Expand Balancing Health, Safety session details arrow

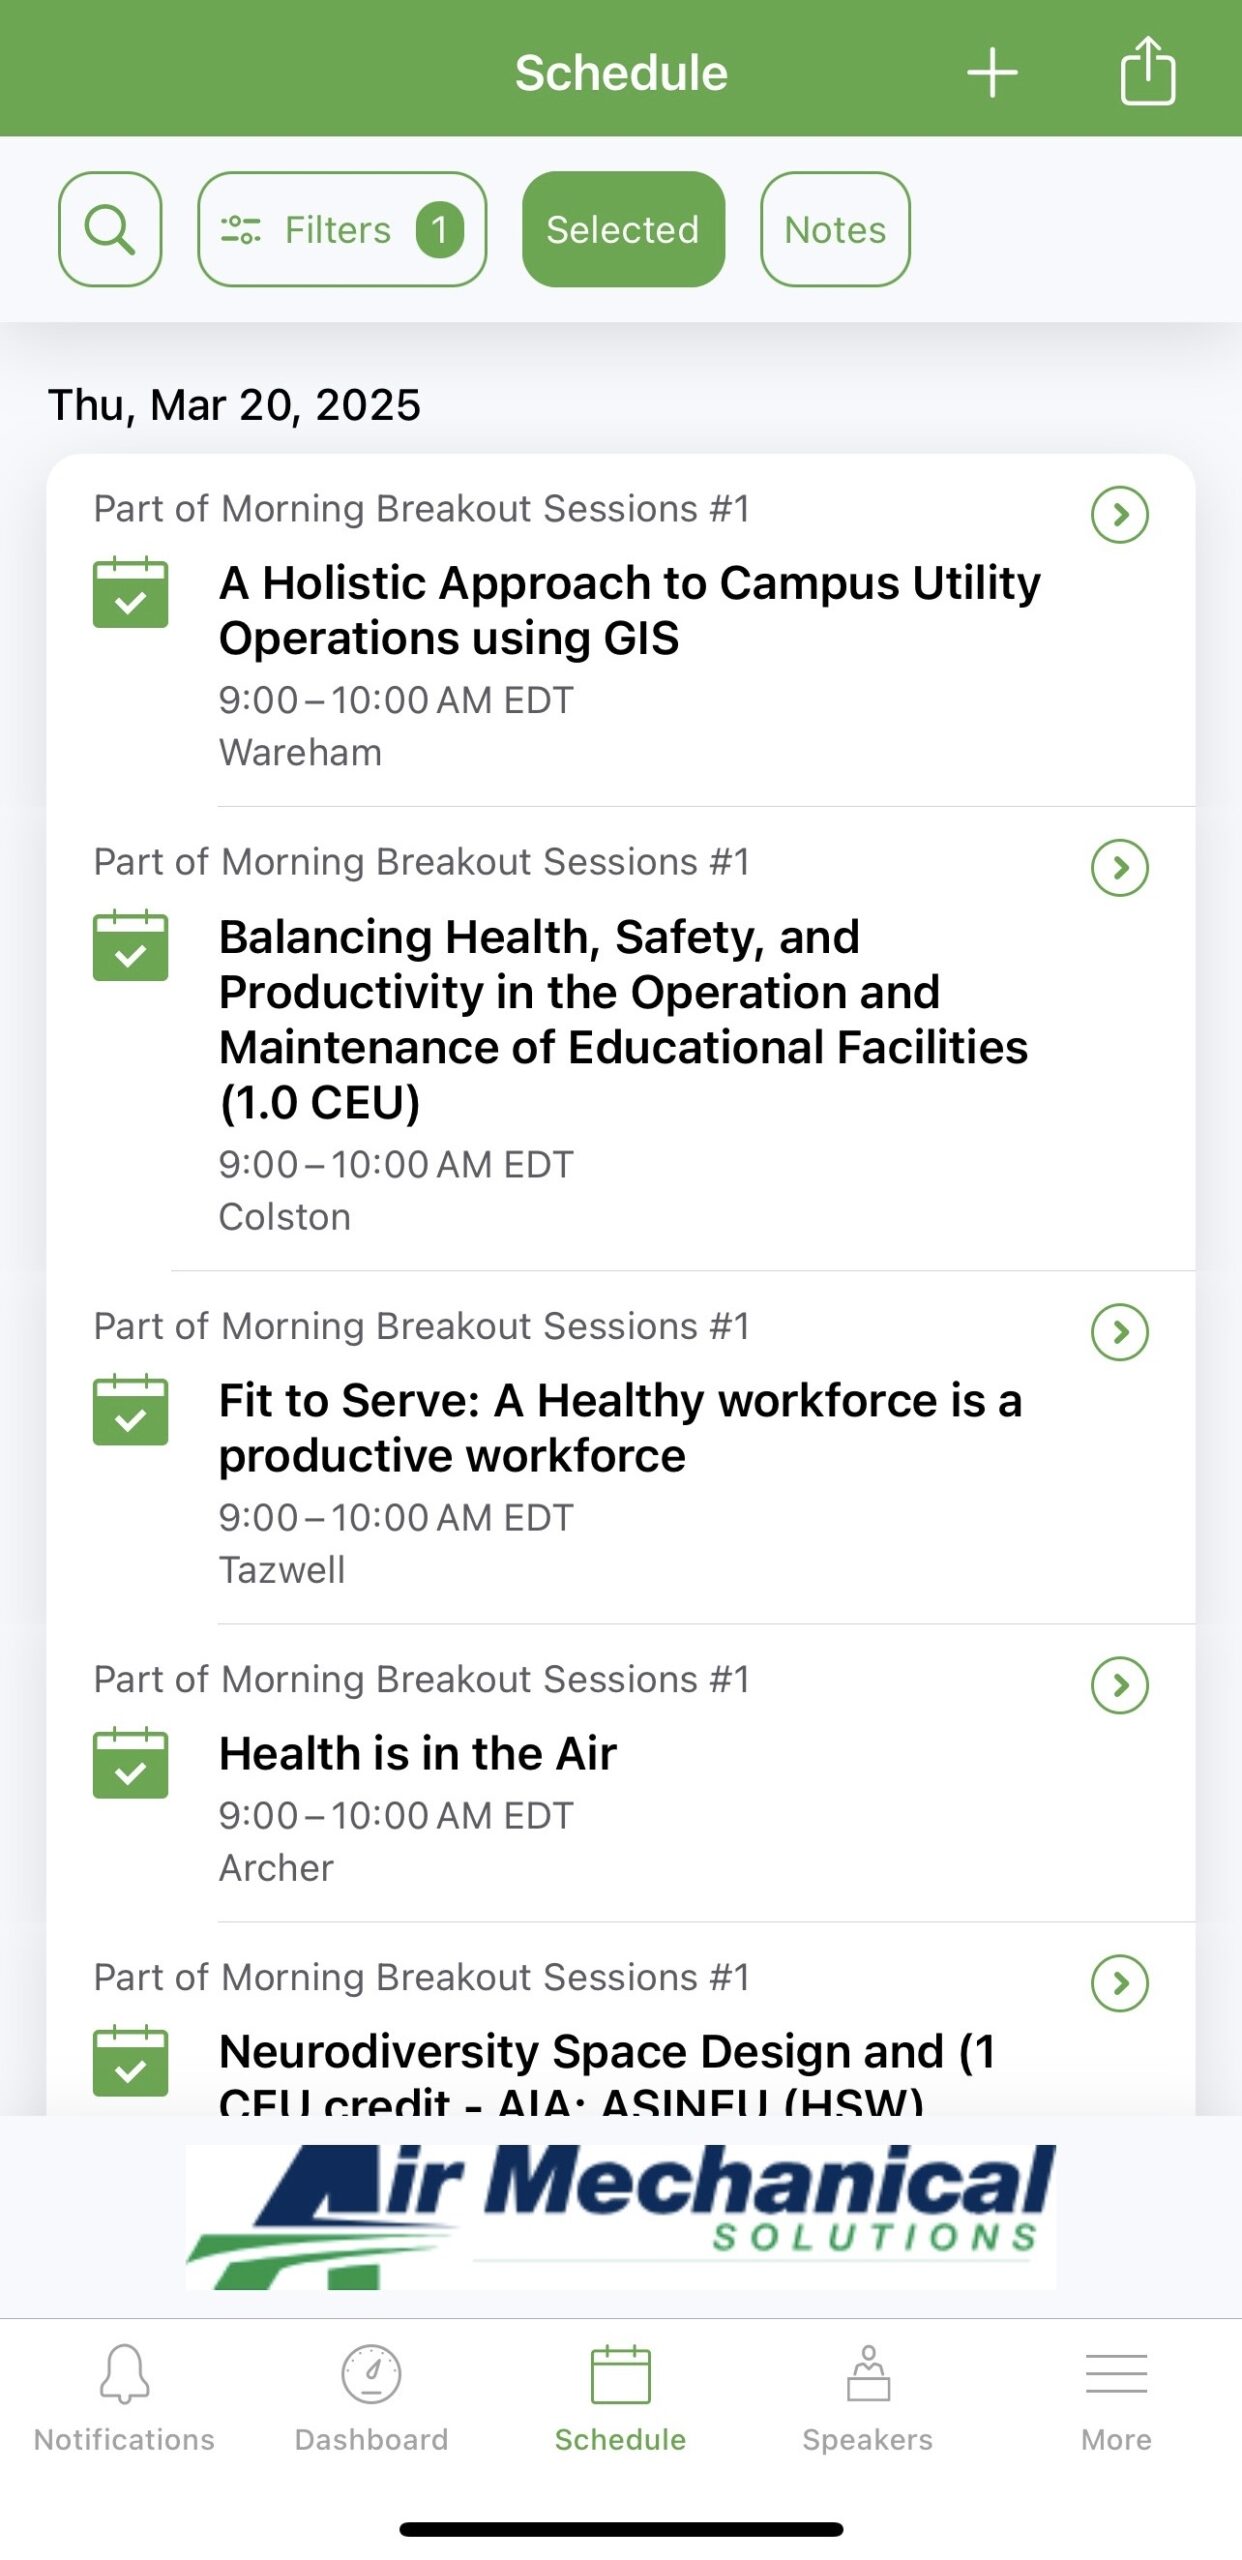pyautogui.click(x=1119, y=867)
